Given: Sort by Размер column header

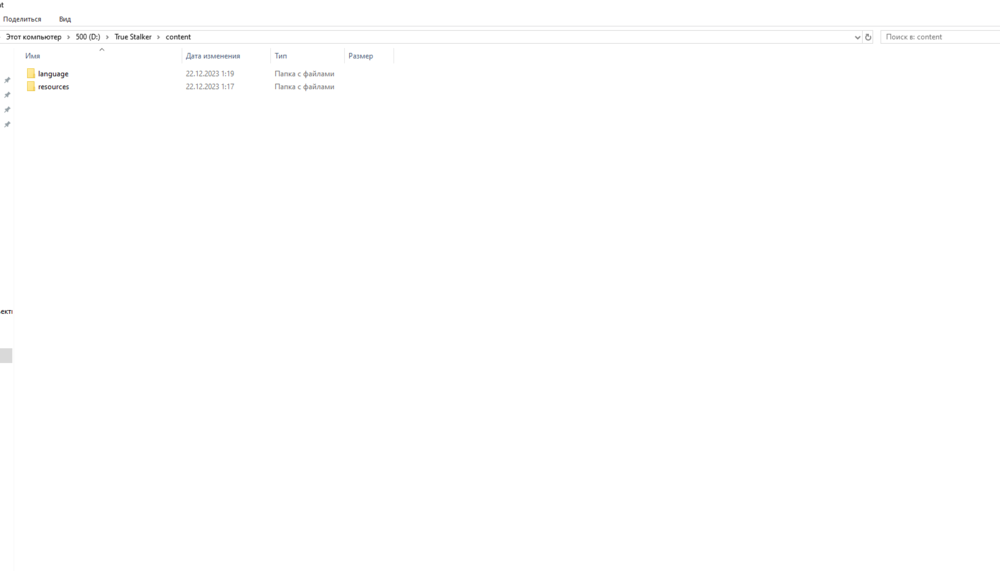Looking at the screenshot, I should (360, 56).
